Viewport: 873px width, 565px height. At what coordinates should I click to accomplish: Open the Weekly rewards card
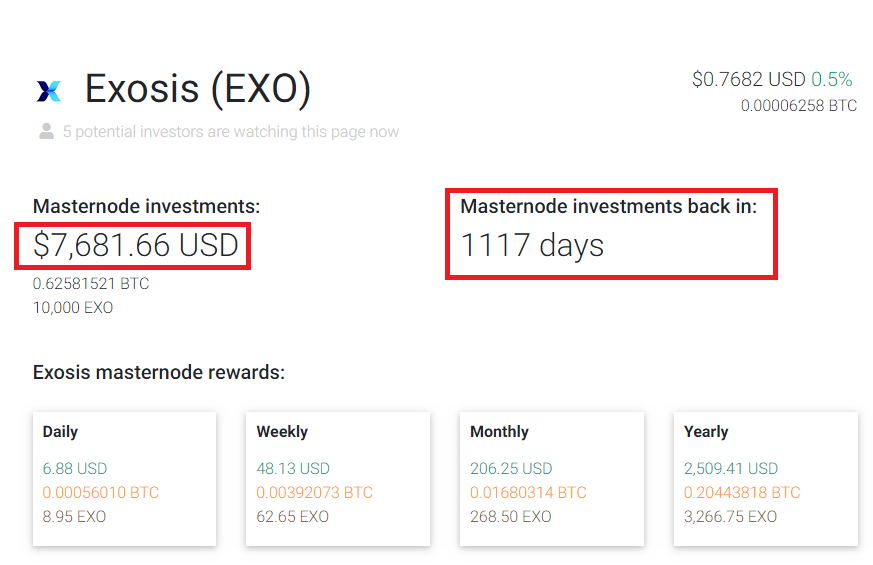click(x=338, y=478)
